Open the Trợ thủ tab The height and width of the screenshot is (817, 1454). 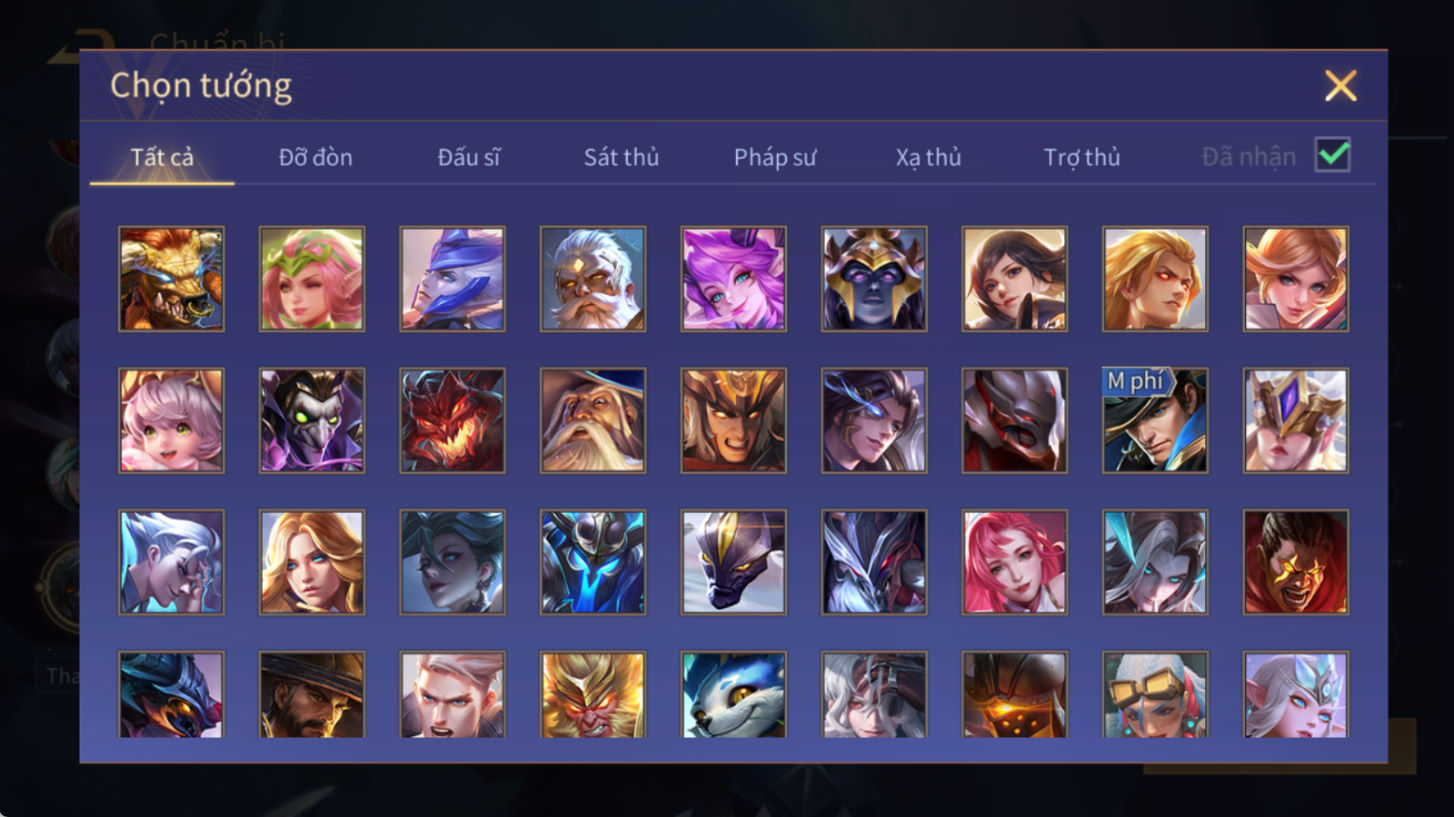1082,157
